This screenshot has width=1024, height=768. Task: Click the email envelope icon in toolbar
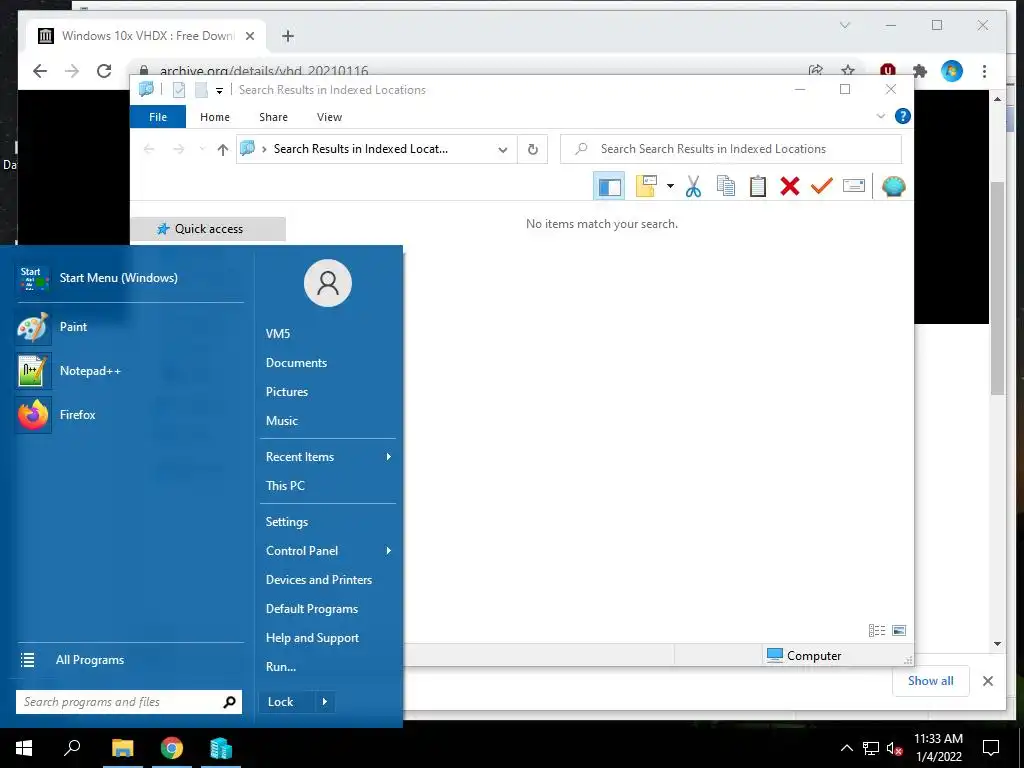854,186
